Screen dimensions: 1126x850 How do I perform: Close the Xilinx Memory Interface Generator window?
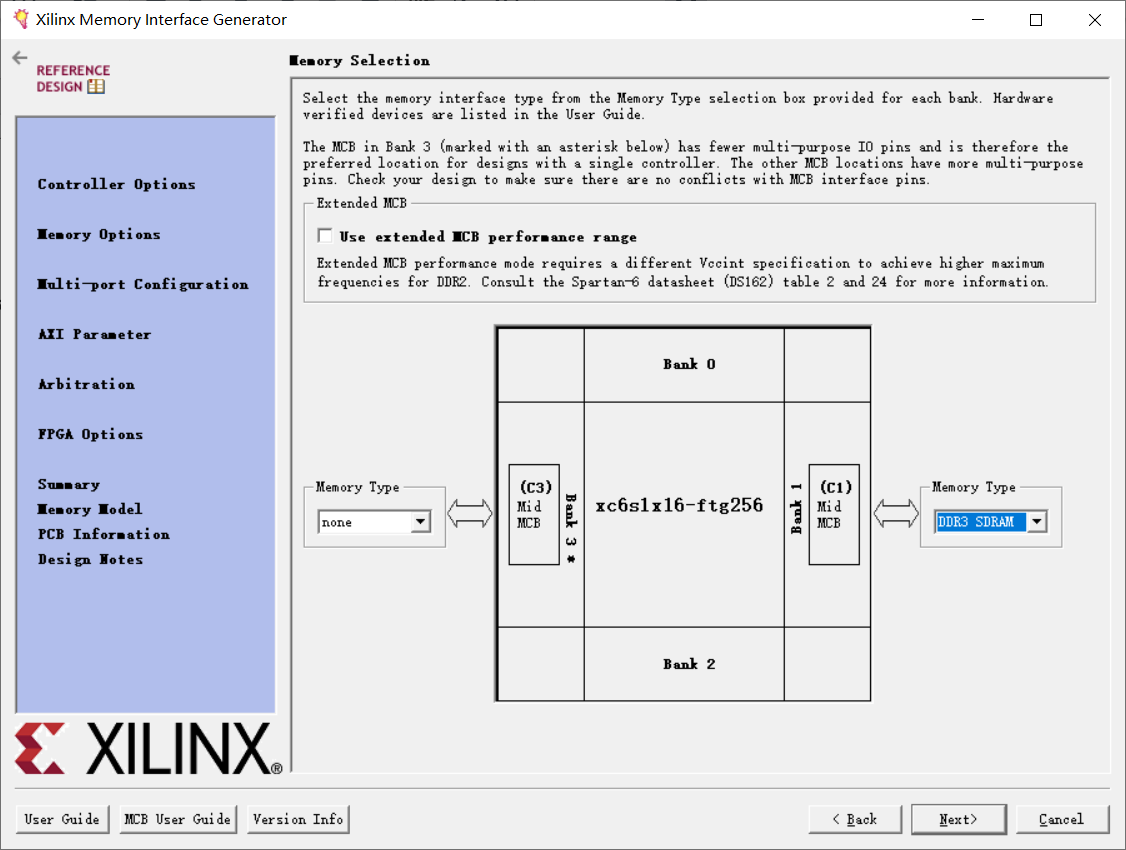[x=1094, y=19]
